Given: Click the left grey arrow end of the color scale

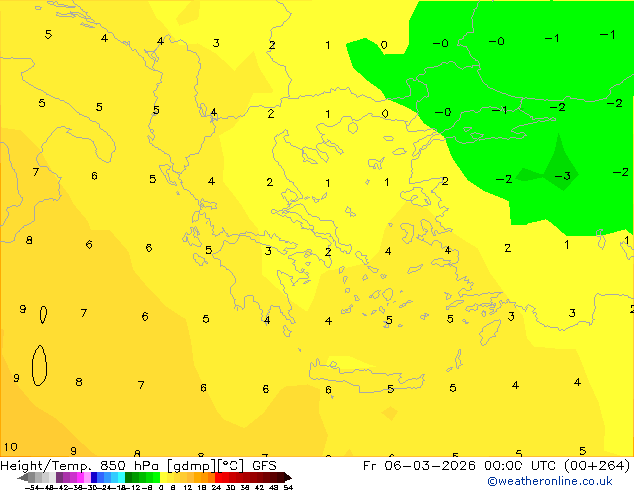Looking at the screenshot, I should click(22, 477).
